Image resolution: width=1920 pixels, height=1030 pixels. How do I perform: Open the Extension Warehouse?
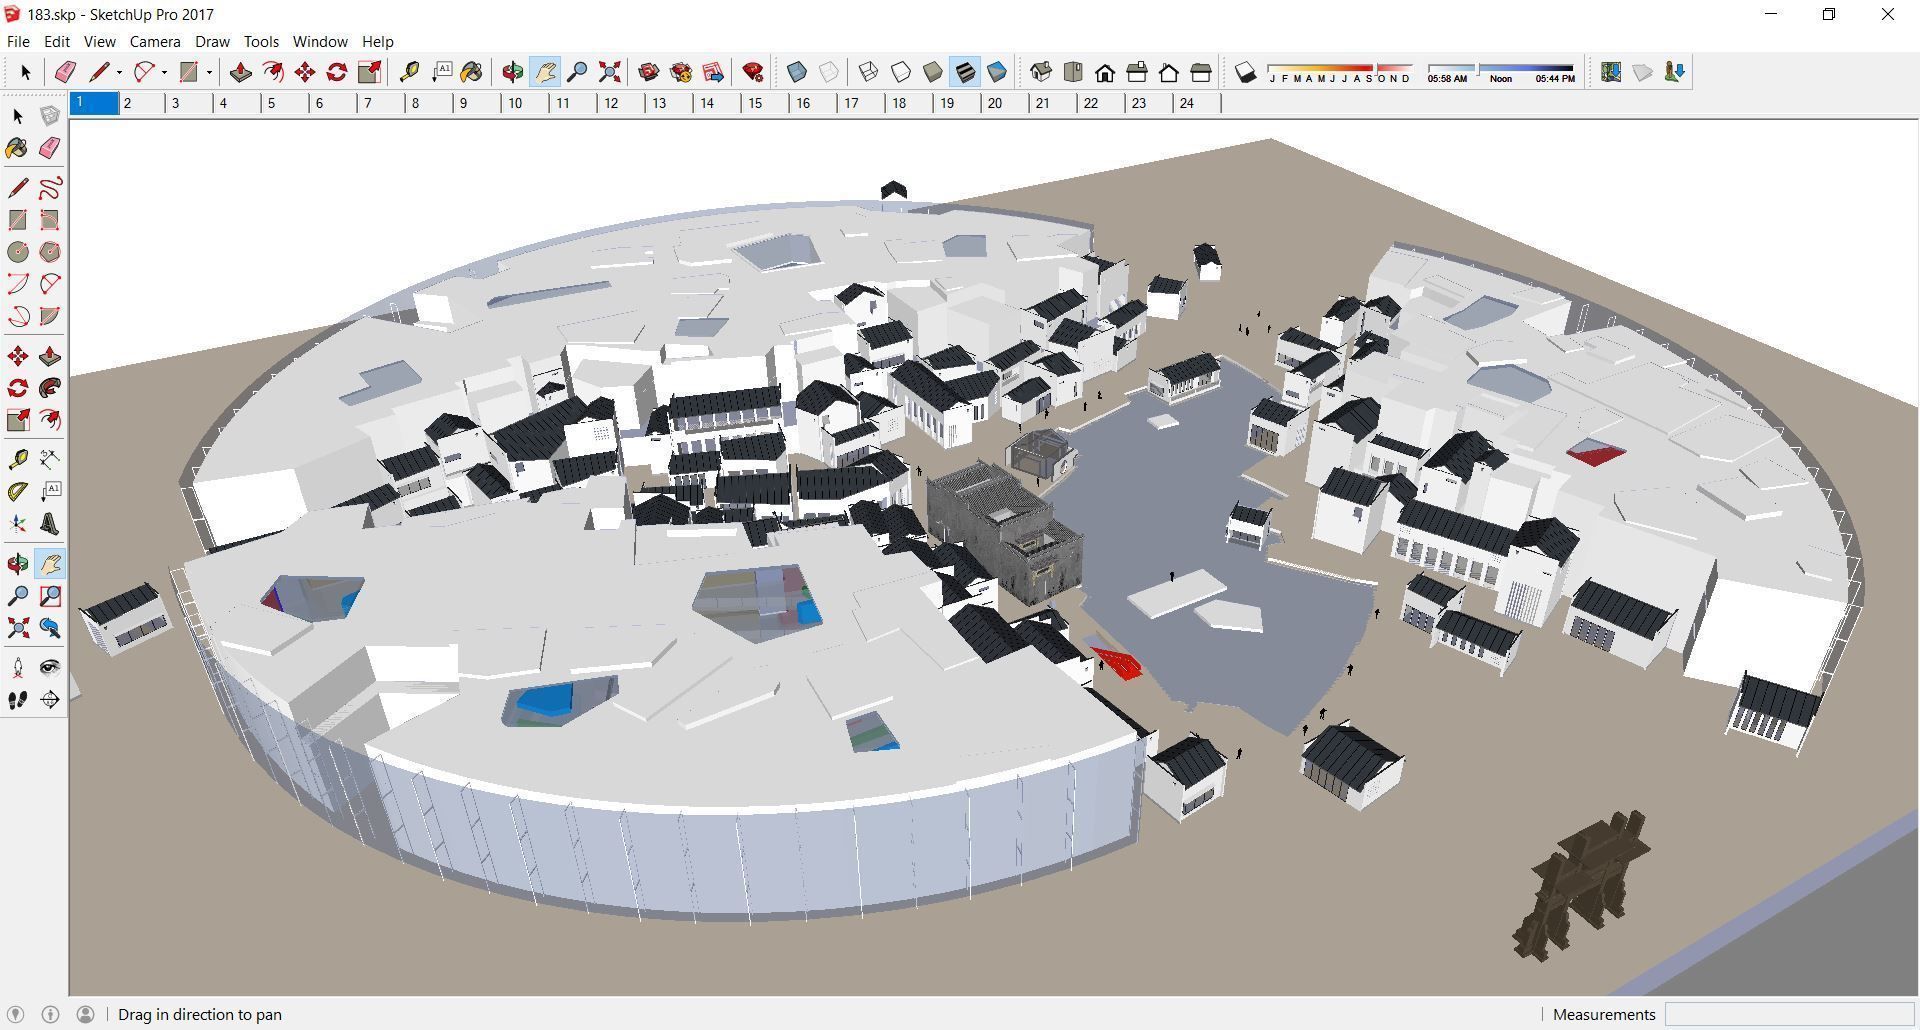681,72
